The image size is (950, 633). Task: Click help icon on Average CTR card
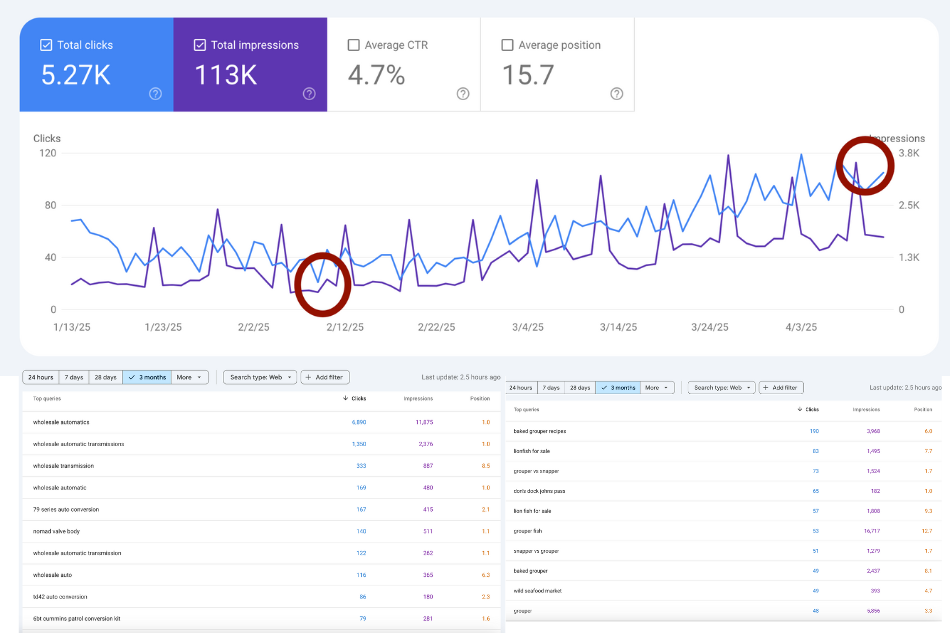(x=463, y=94)
